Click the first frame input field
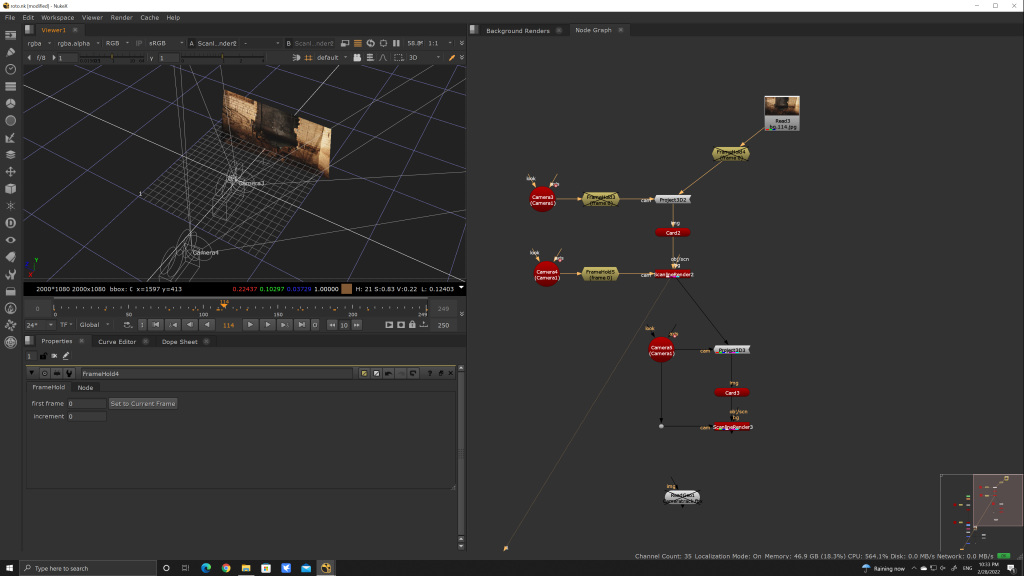This screenshot has width=1024, height=576. point(86,404)
